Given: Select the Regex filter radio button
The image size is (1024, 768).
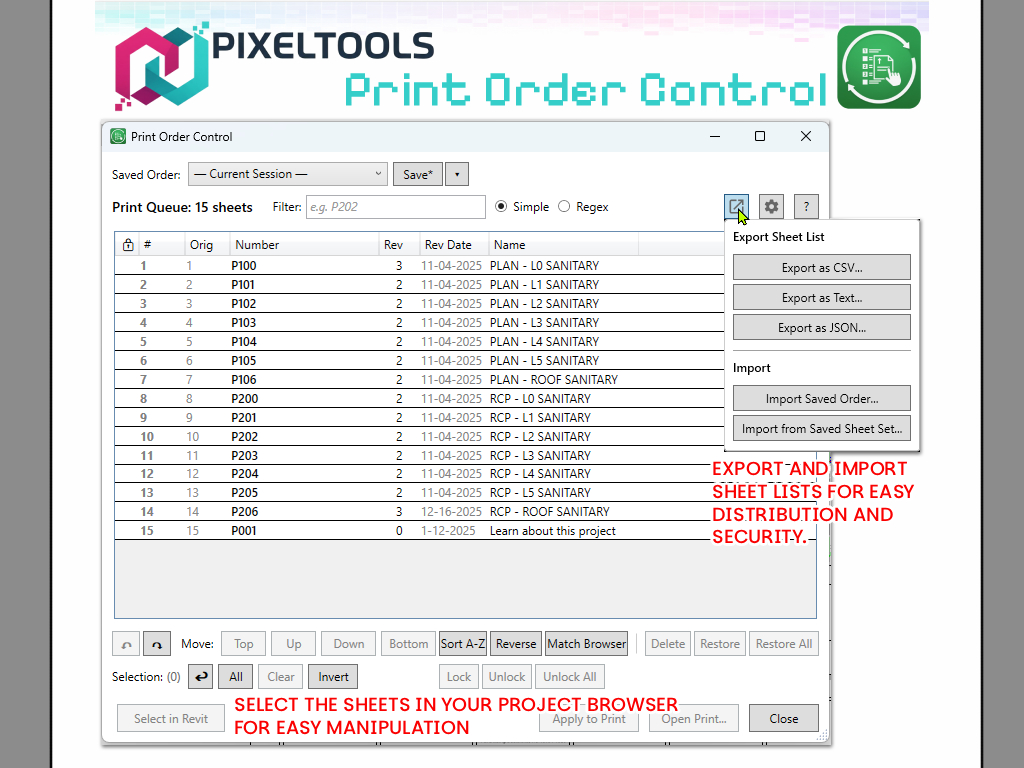Looking at the screenshot, I should (565, 207).
